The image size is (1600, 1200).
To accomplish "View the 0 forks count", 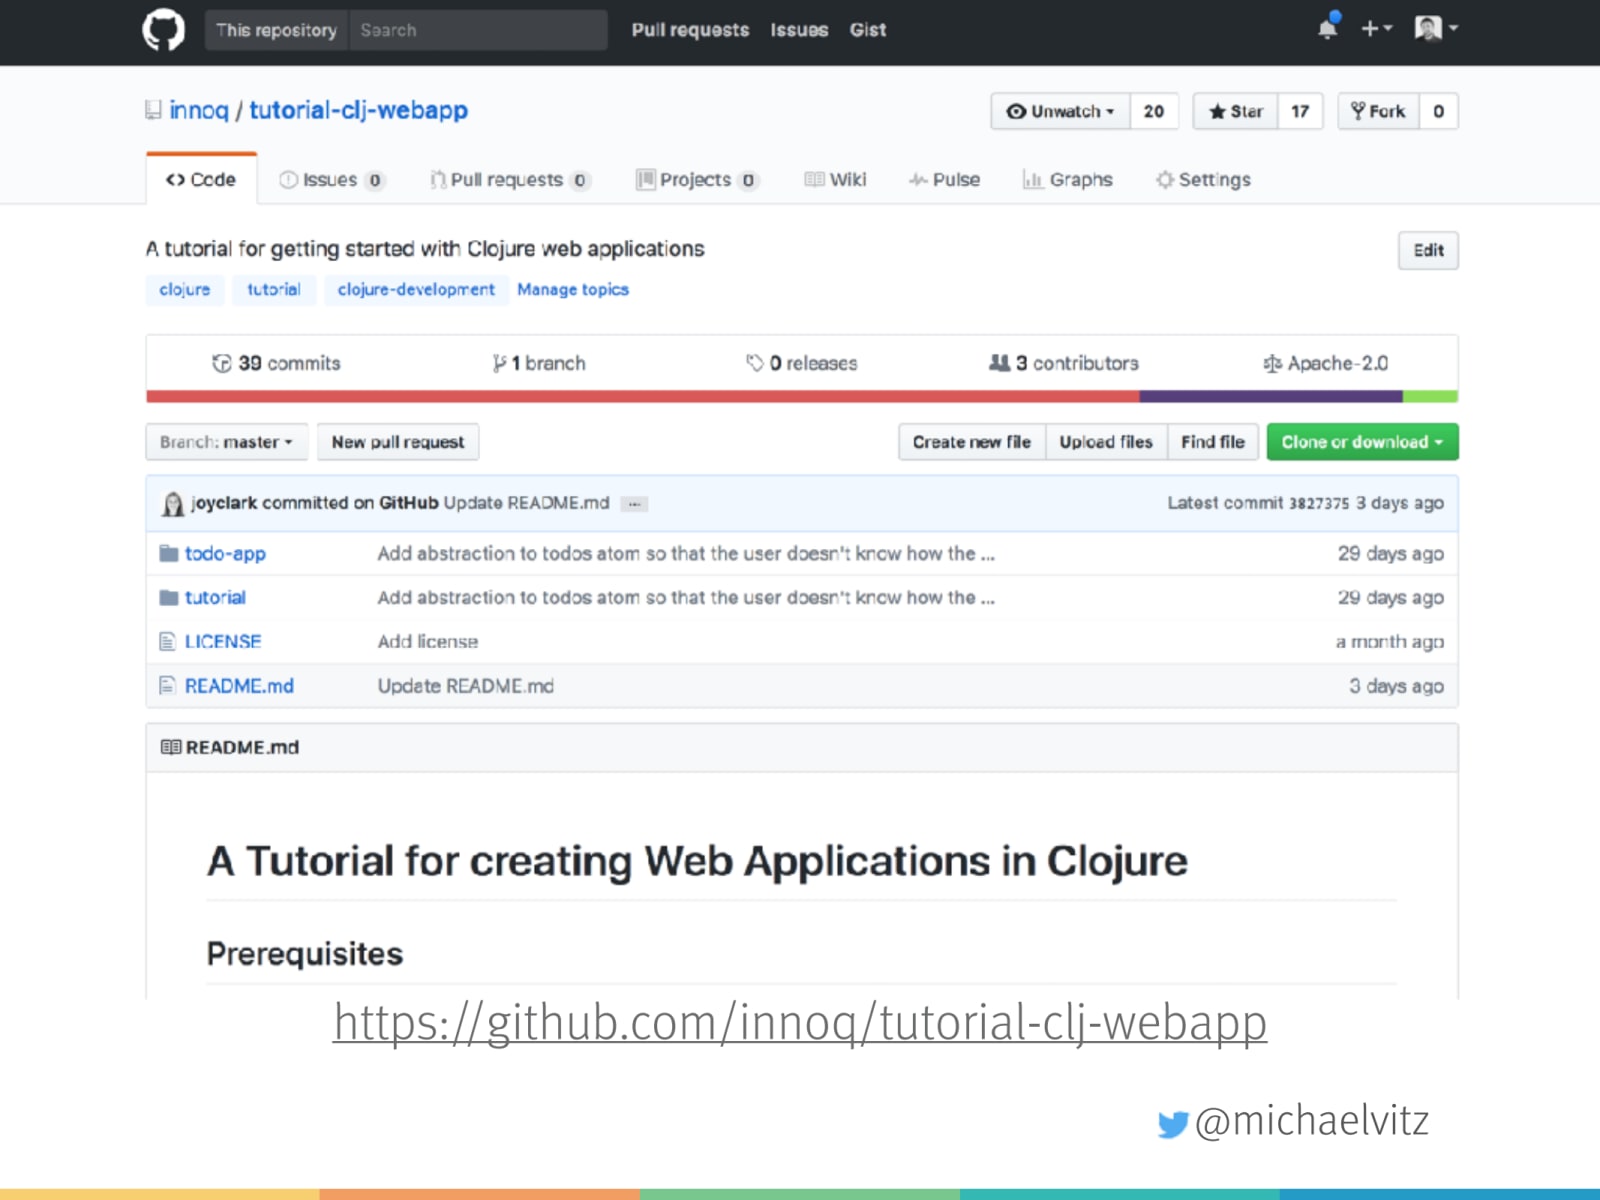I will pyautogui.click(x=1438, y=111).
